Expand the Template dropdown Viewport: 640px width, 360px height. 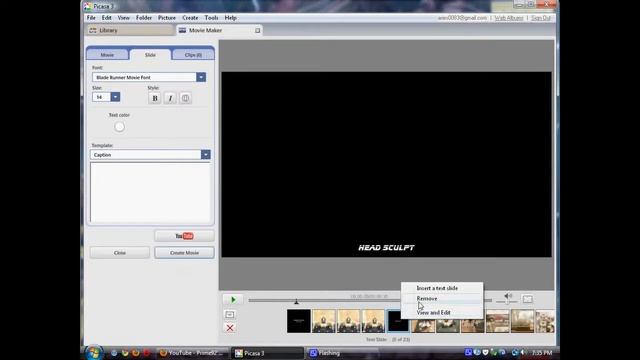coord(205,155)
